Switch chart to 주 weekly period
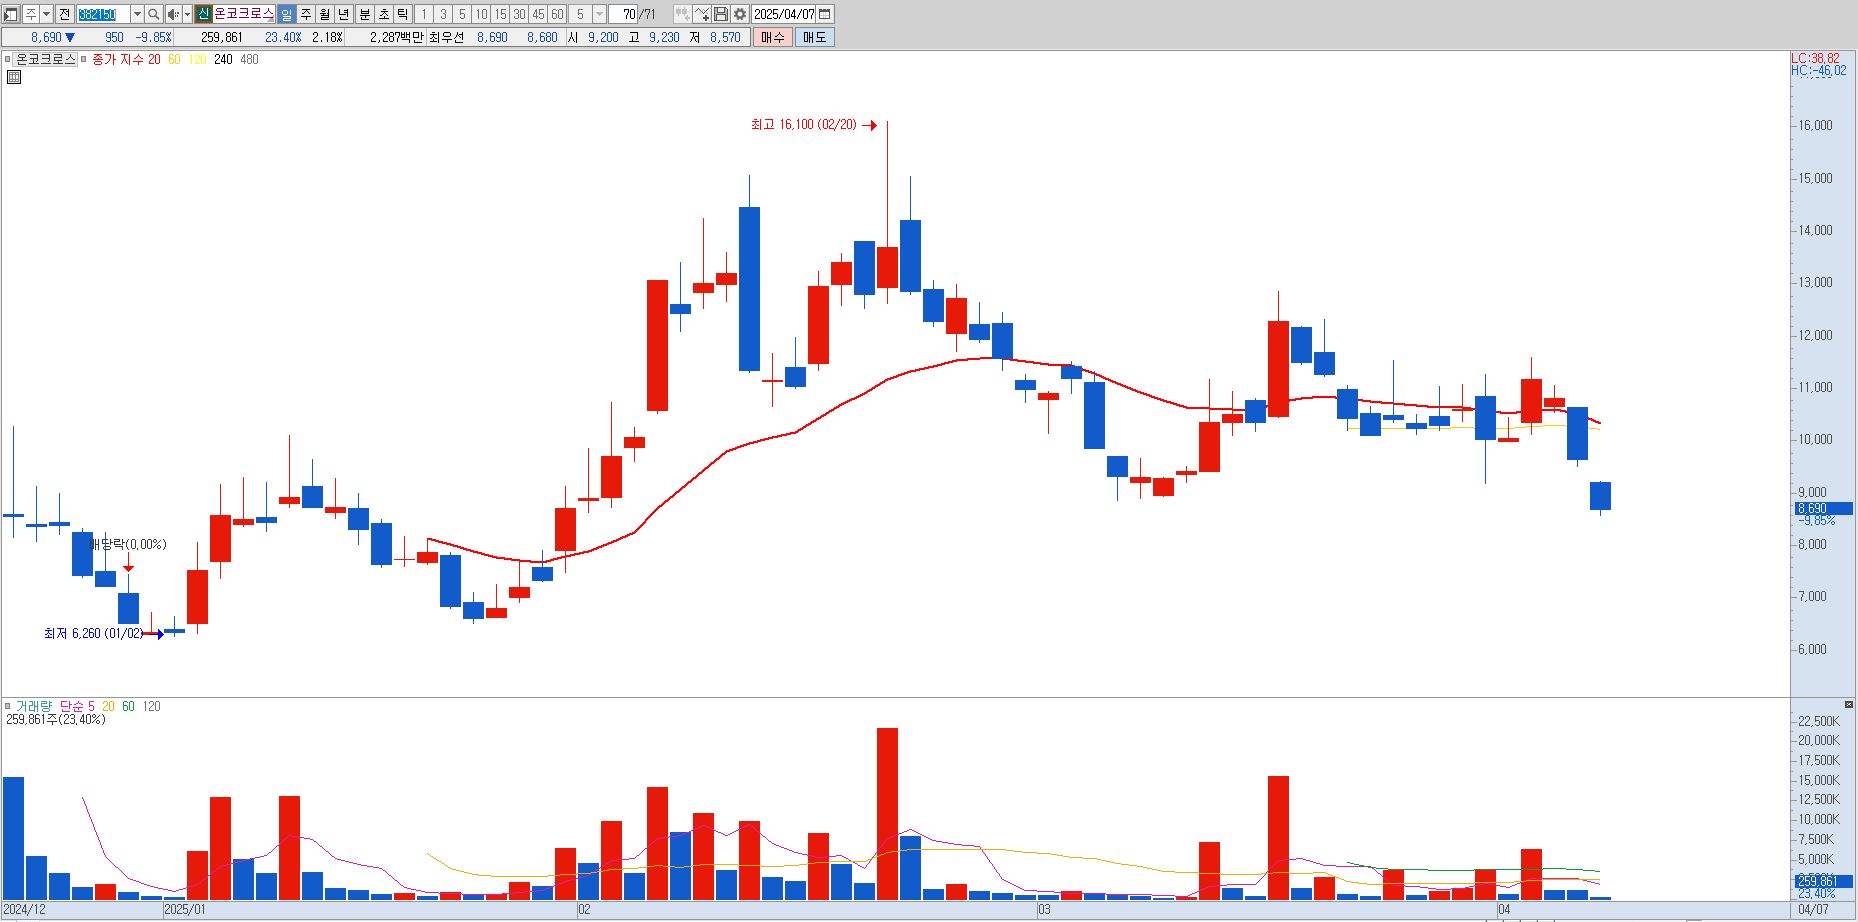 click(x=306, y=14)
